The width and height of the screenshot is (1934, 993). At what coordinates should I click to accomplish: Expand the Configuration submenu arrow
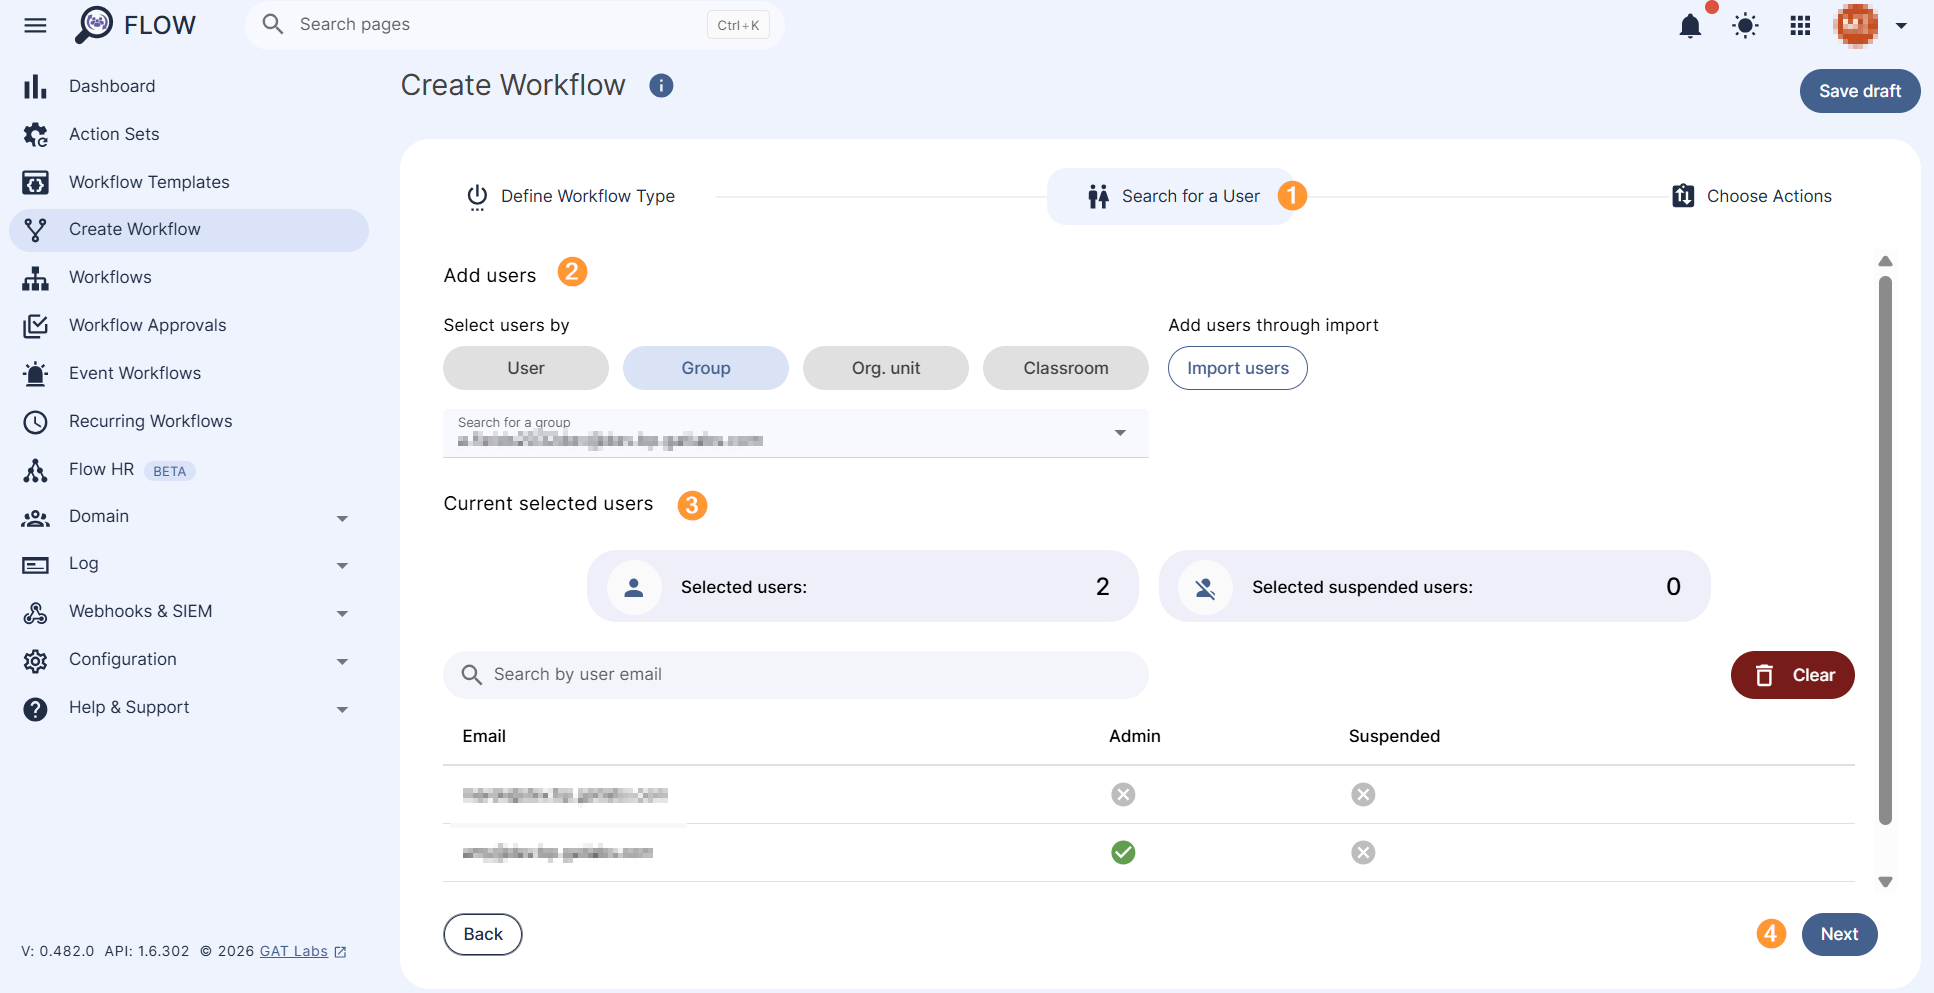click(x=342, y=662)
